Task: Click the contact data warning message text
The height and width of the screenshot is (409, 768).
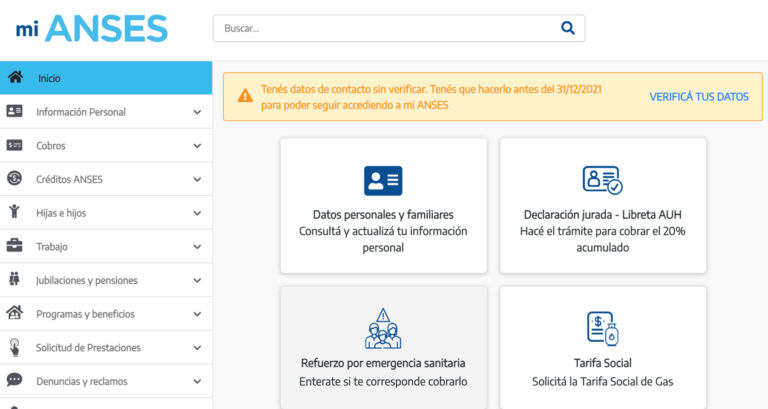Action: point(431,97)
